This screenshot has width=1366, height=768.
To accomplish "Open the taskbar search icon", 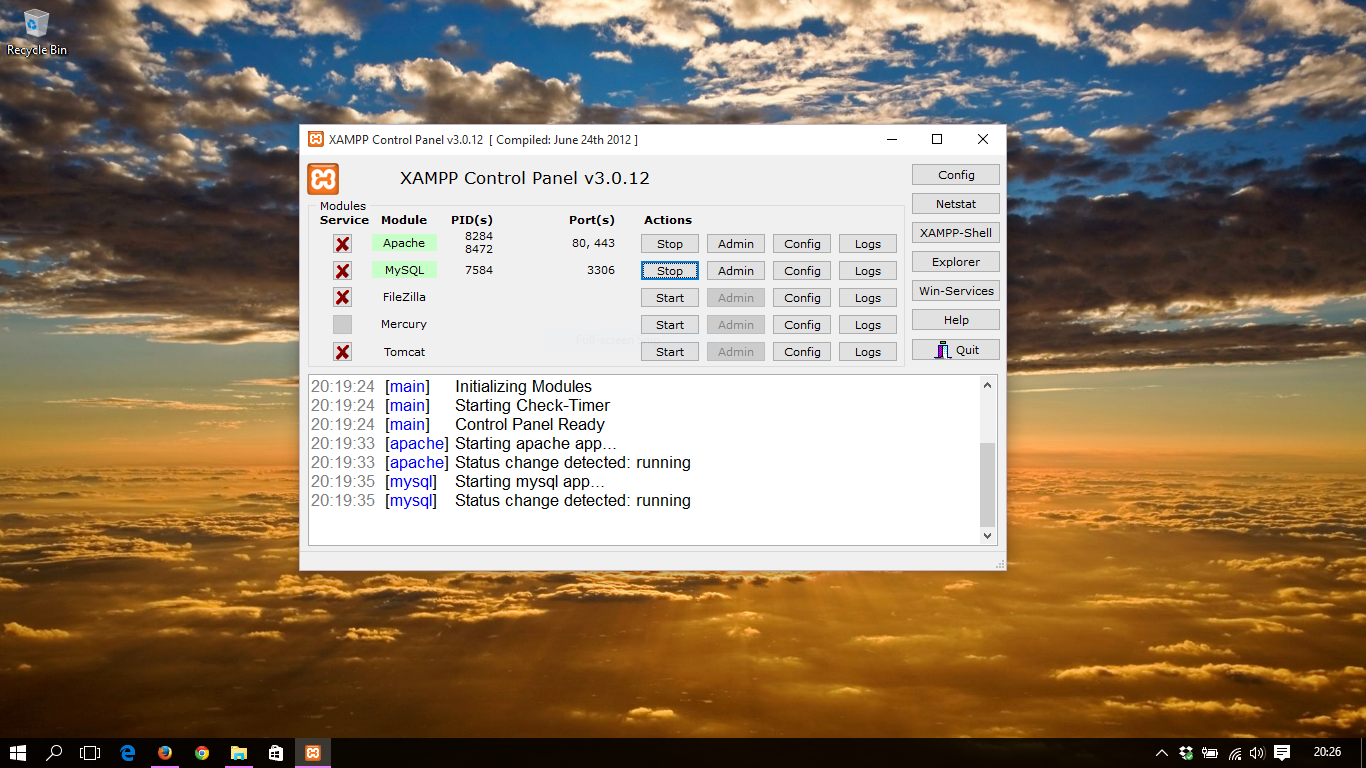I will (x=55, y=753).
